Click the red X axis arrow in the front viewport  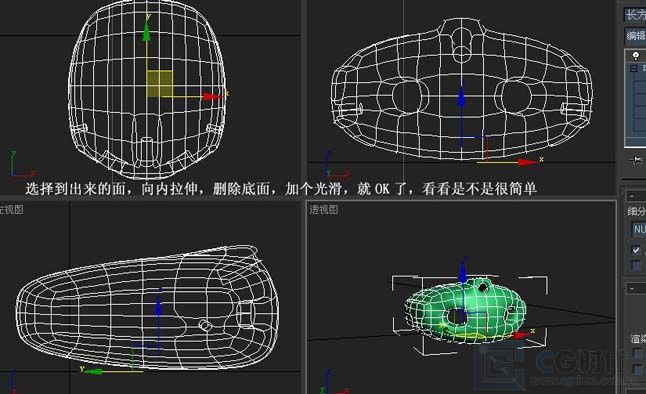tap(527, 162)
